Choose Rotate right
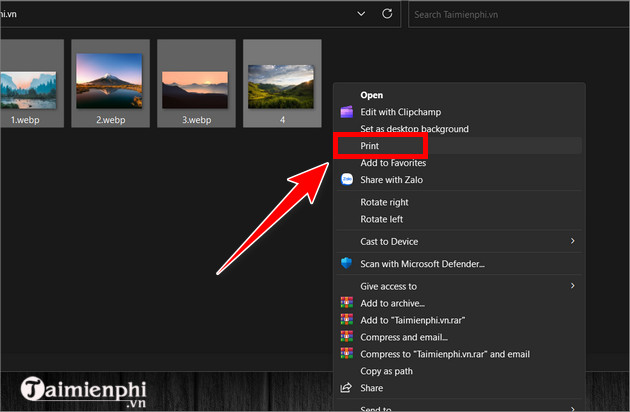The height and width of the screenshot is (412, 630). point(459,202)
